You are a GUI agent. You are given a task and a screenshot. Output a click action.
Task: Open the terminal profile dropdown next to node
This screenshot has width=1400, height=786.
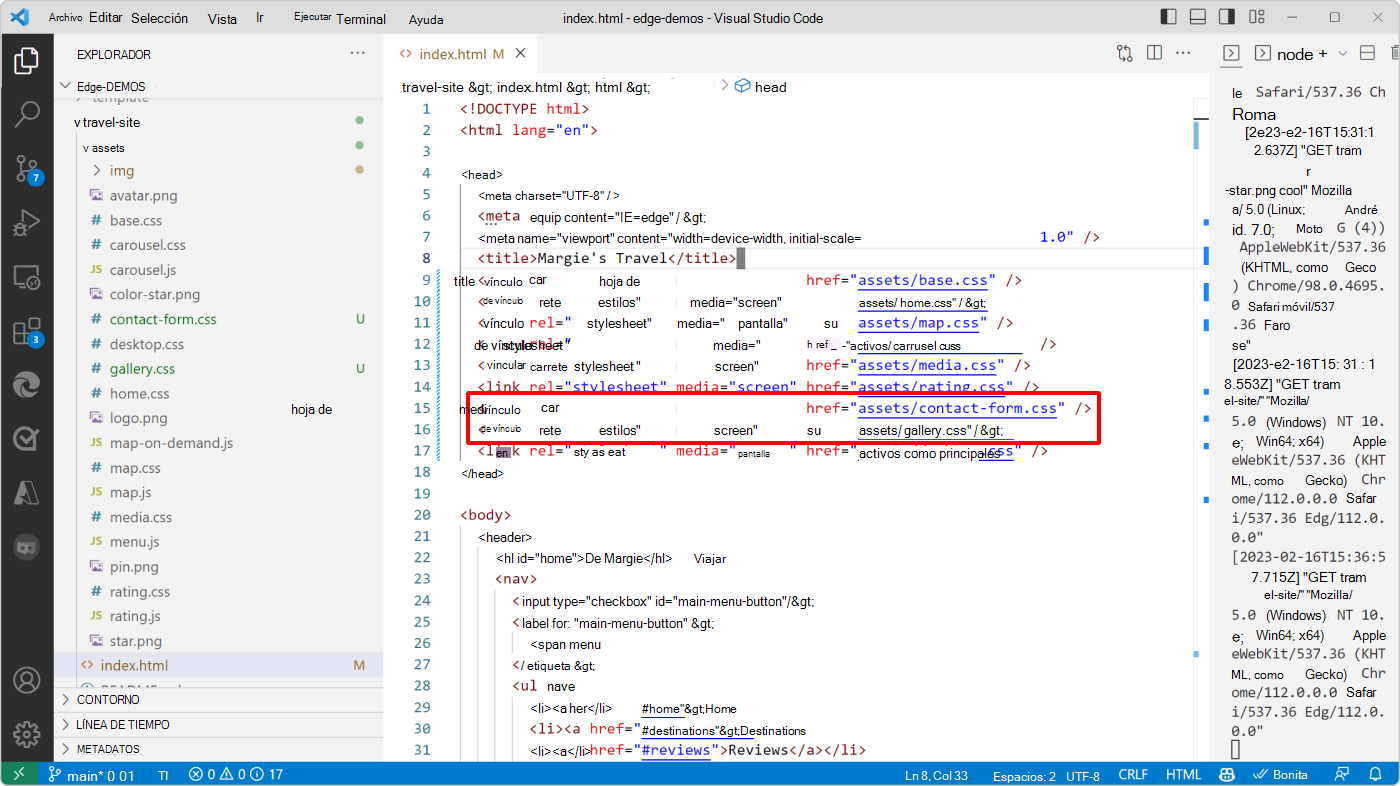click(1342, 52)
